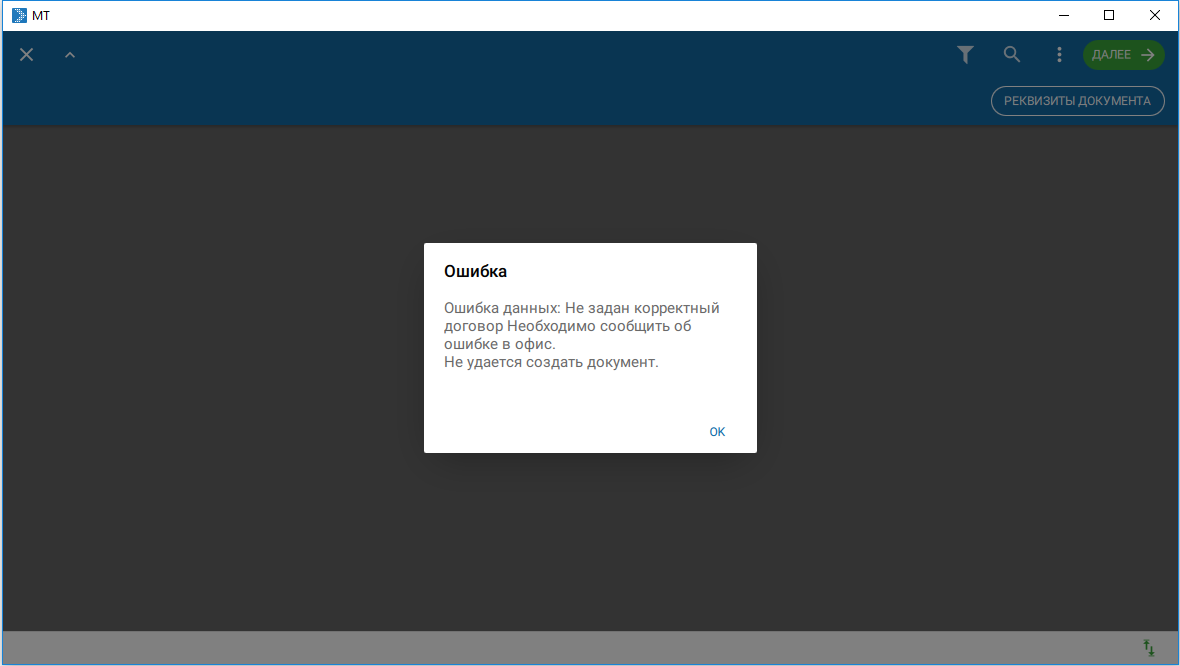Open the three-dot overflow menu
The width and height of the screenshot is (1180, 666).
click(1059, 55)
